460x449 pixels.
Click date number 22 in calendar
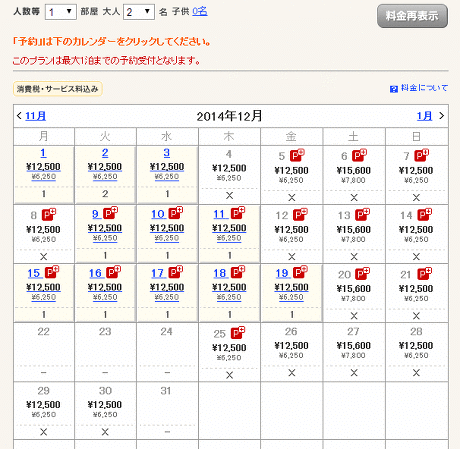(43, 332)
